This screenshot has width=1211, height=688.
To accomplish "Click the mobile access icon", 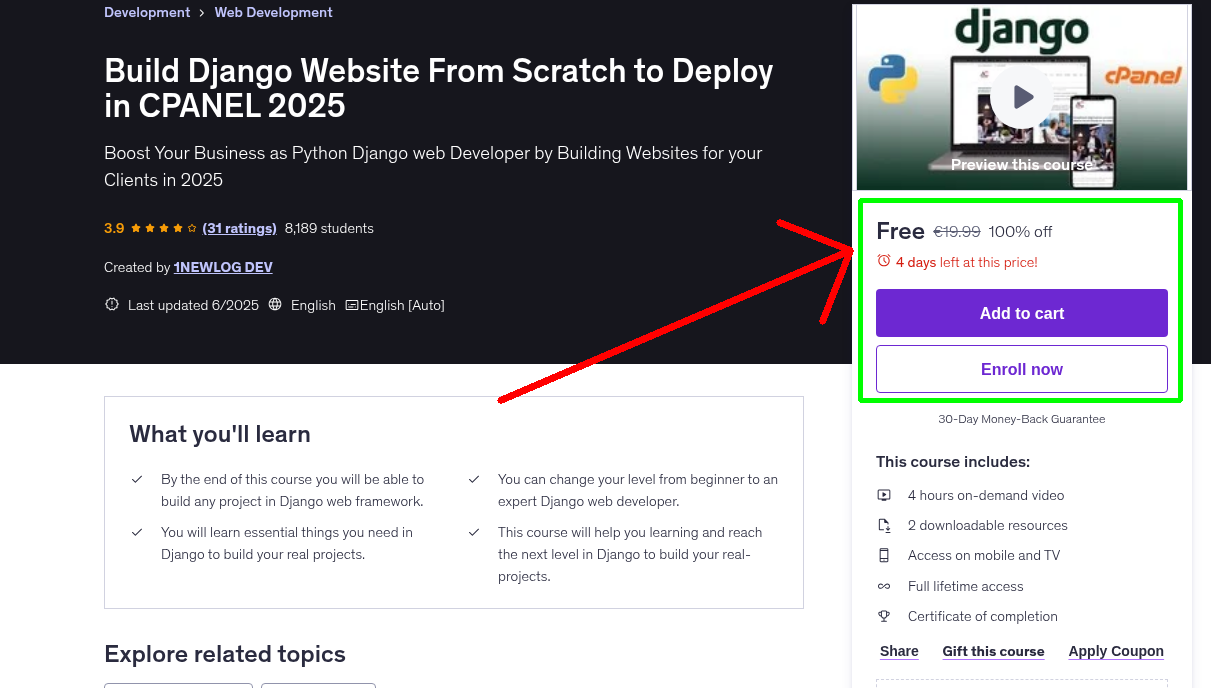I will [884, 555].
